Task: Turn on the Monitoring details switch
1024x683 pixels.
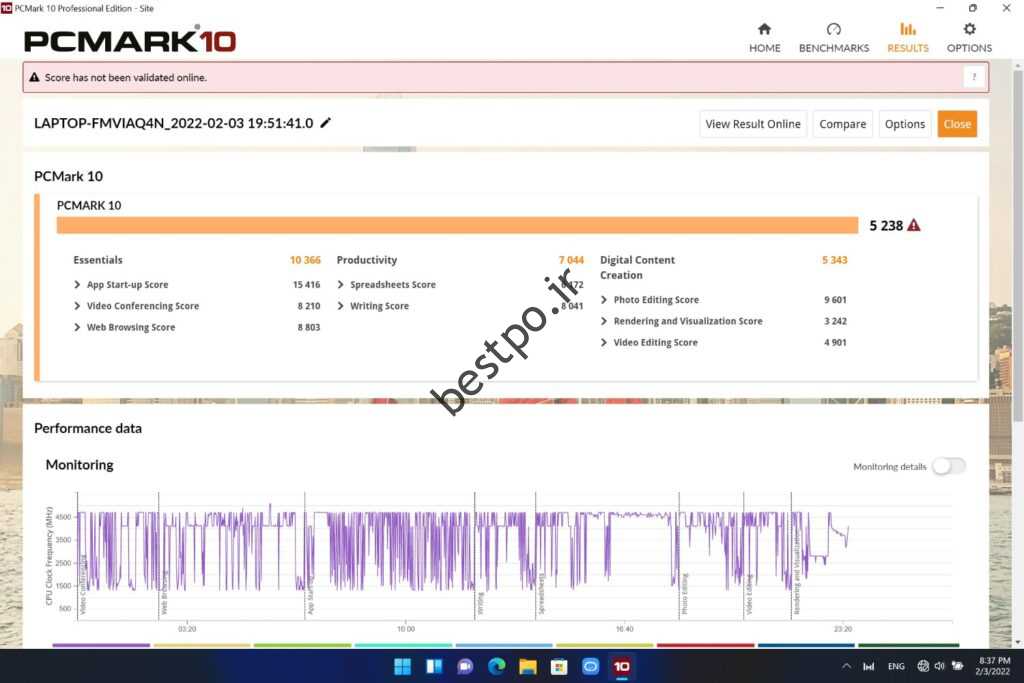Action: 949,466
